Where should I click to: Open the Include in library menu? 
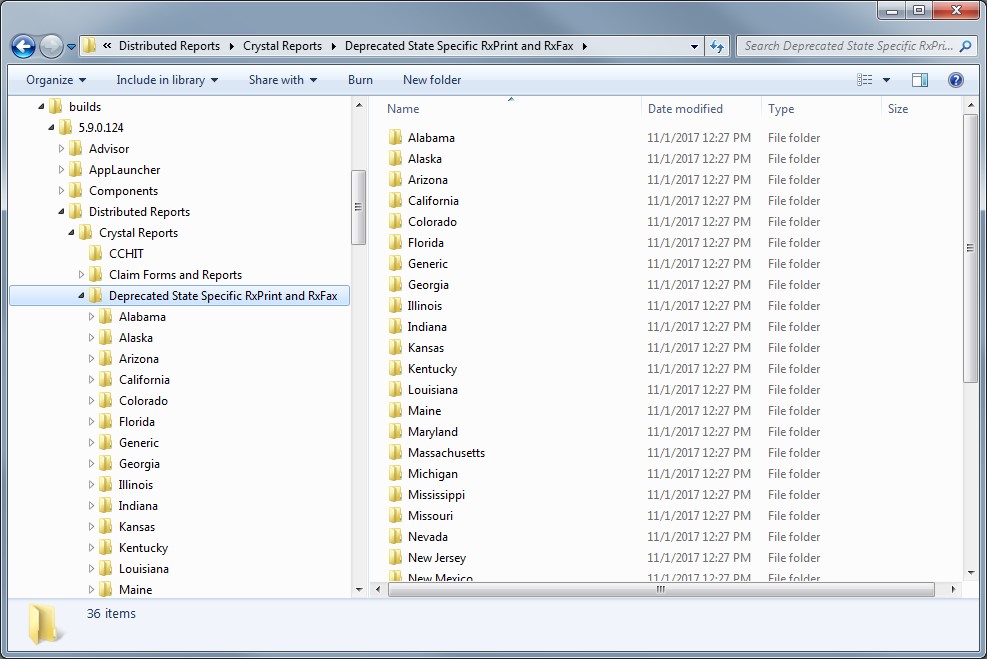pyautogui.click(x=166, y=79)
